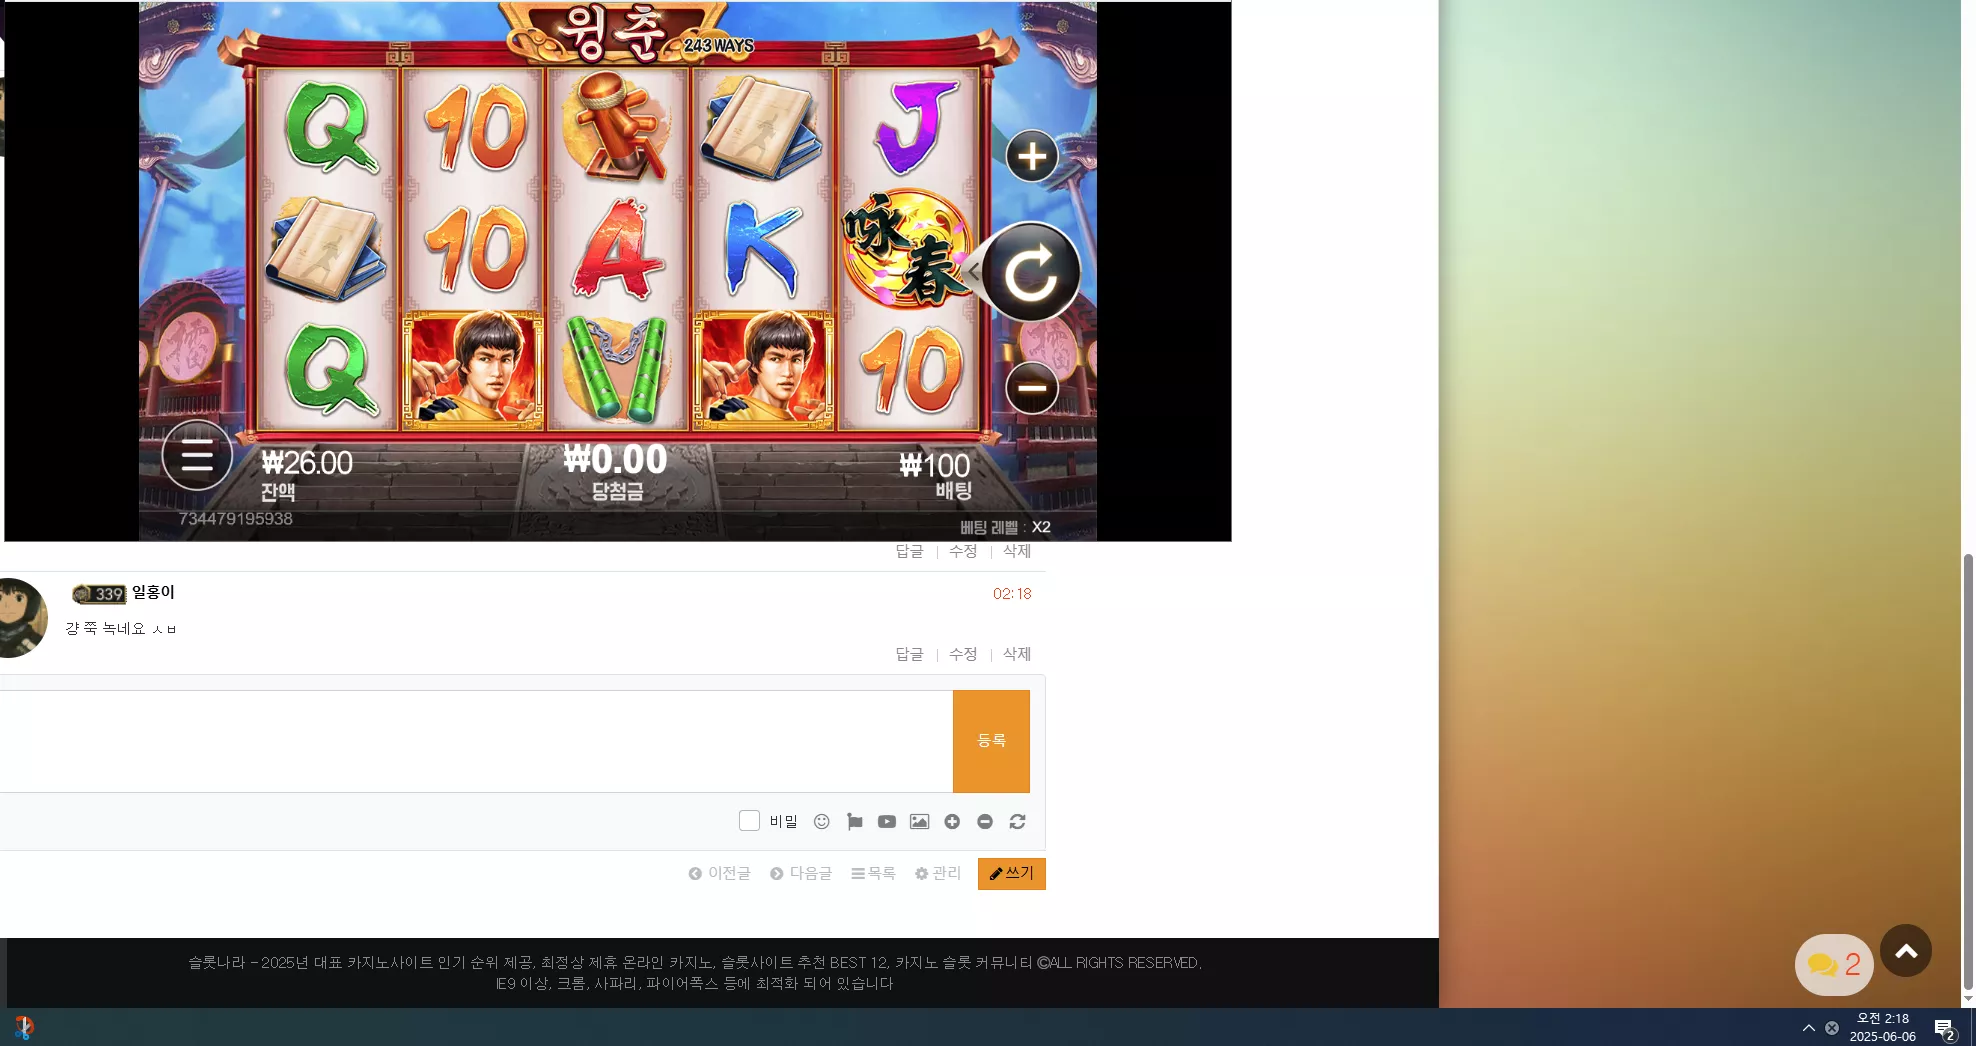Click 삭제 under the slot game image comment

click(x=1017, y=551)
